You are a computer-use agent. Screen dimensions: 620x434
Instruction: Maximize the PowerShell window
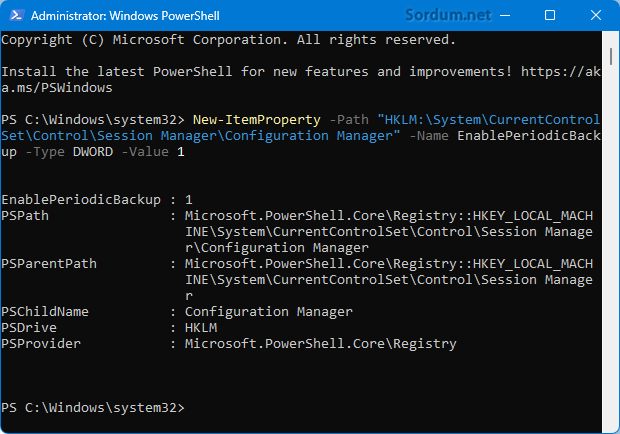click(550, 15)
